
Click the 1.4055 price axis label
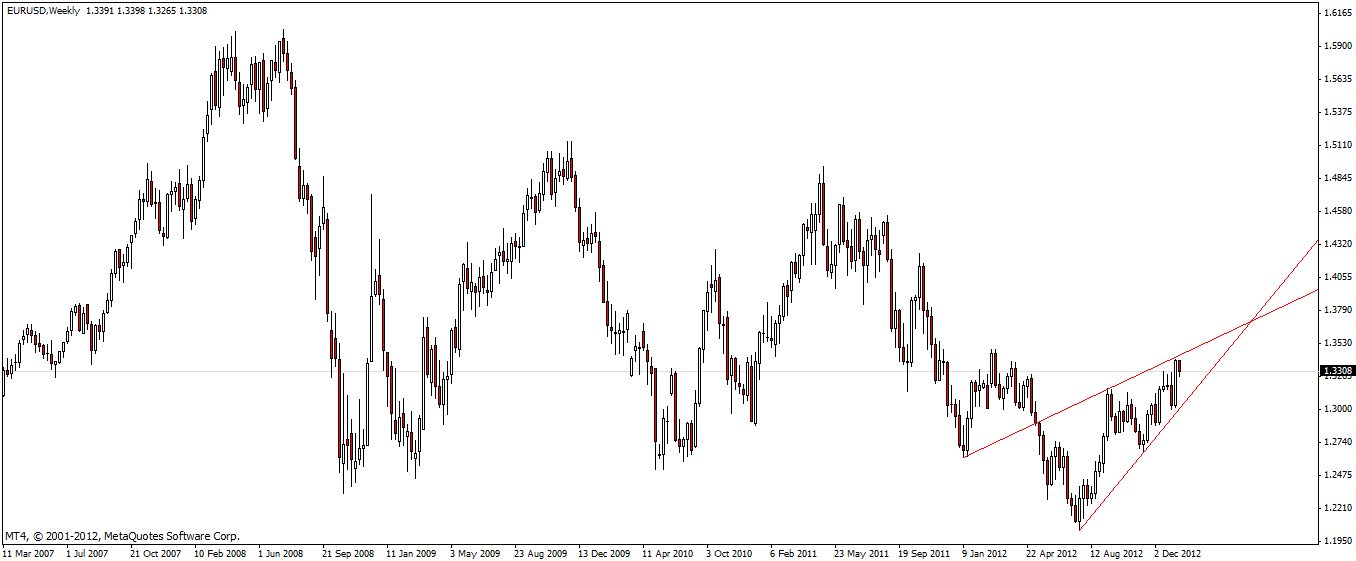pyautogui.click(x=1337, y=277)
